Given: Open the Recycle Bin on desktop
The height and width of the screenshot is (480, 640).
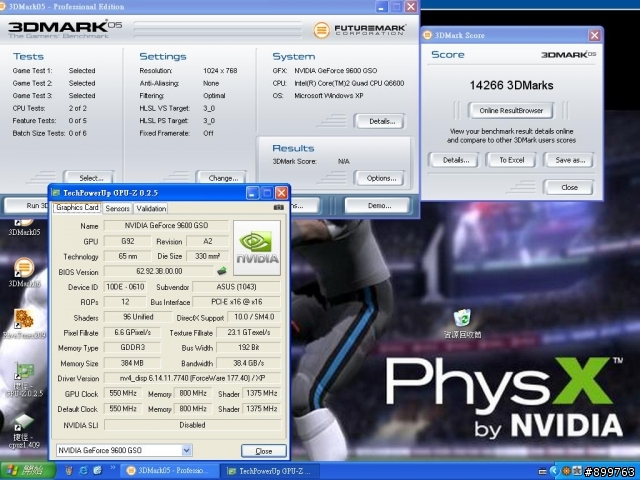Looking at the screenshot, I should (462, 324).
